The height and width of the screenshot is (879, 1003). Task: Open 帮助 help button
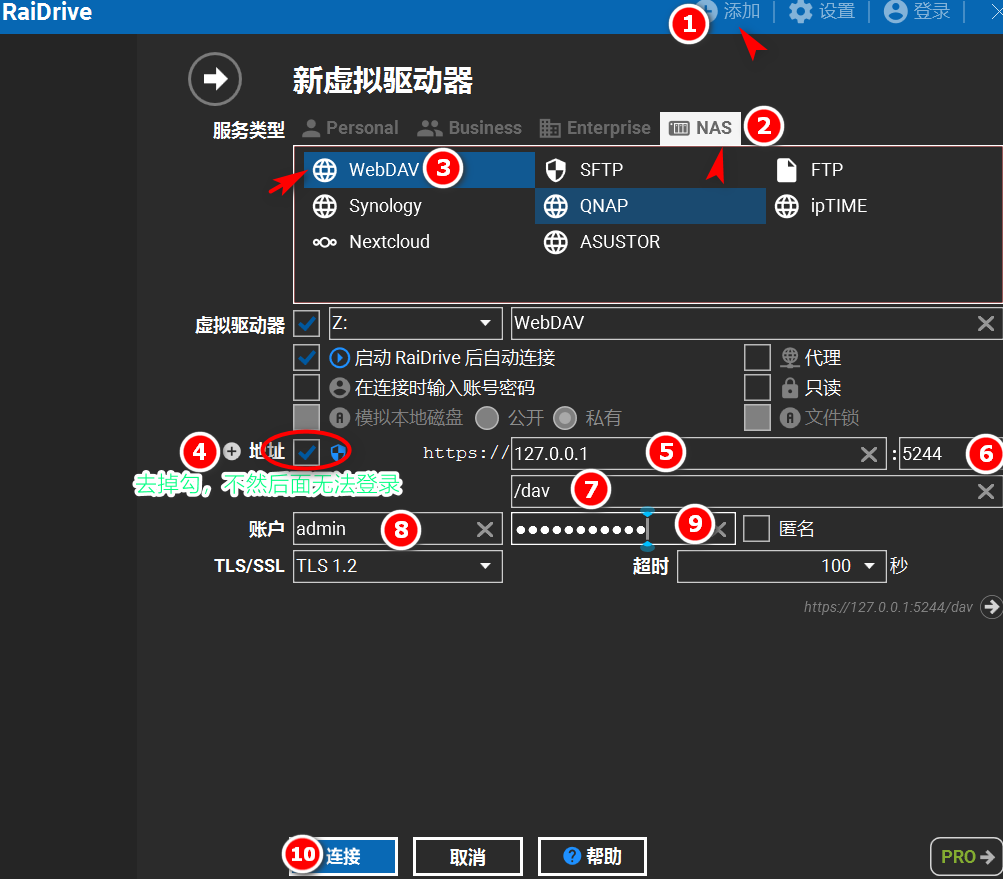coord(592,856)
